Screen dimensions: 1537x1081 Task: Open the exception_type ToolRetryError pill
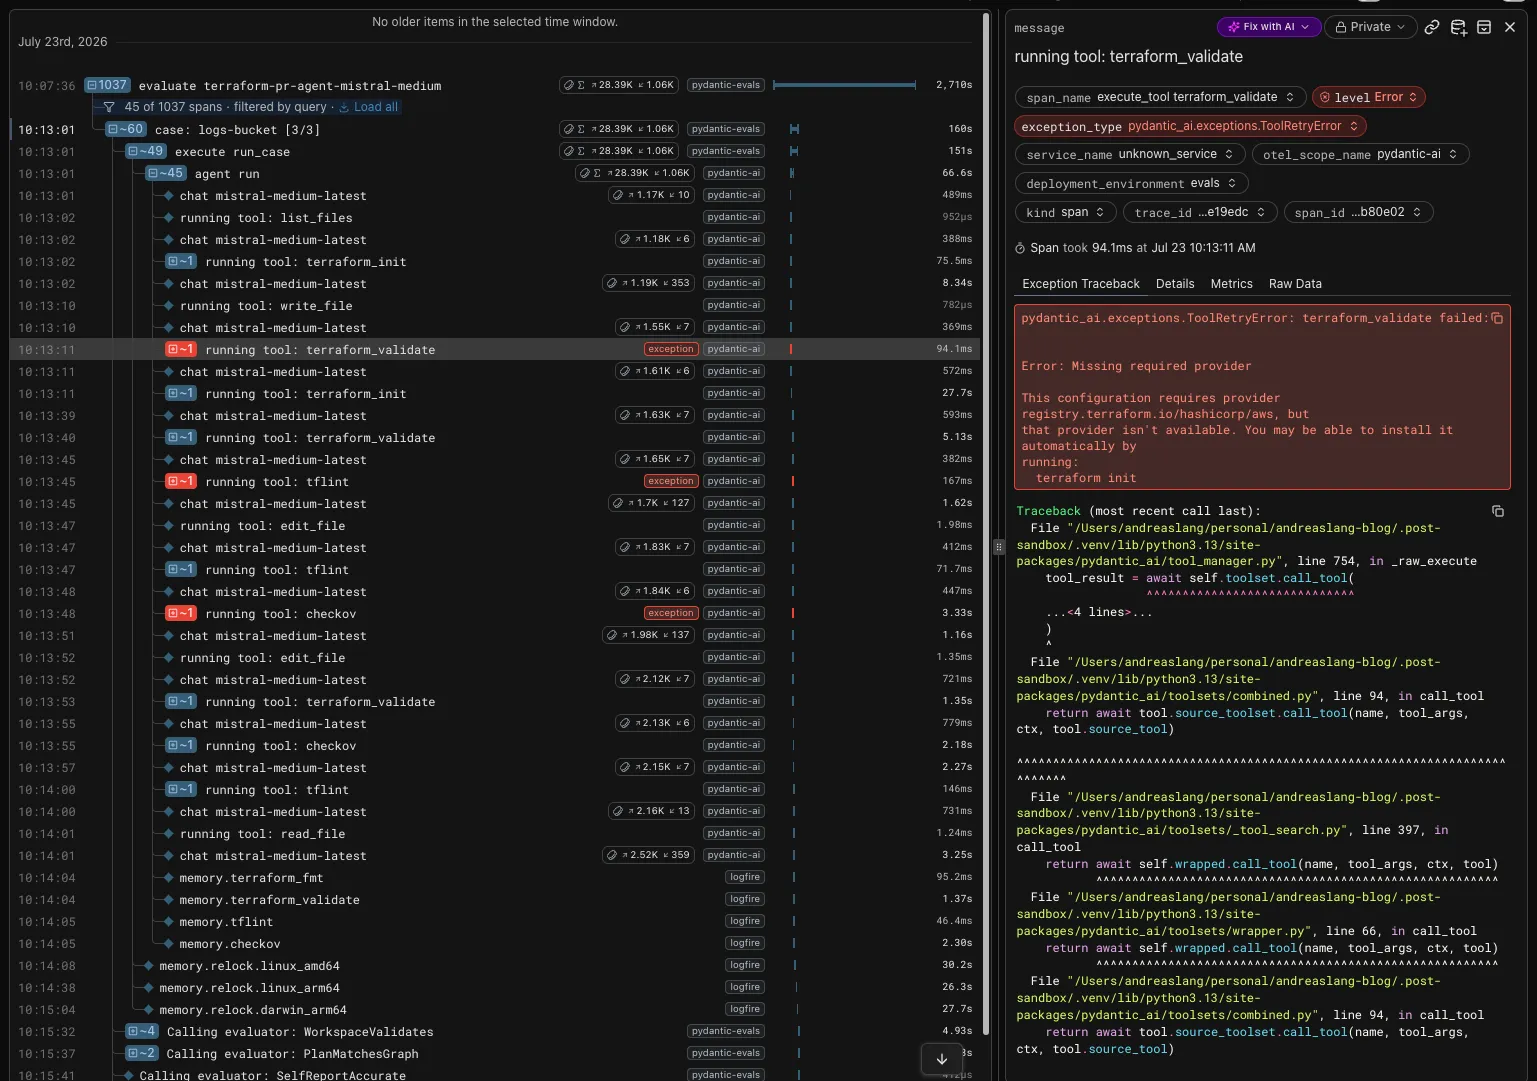(x=1190, y=126)
